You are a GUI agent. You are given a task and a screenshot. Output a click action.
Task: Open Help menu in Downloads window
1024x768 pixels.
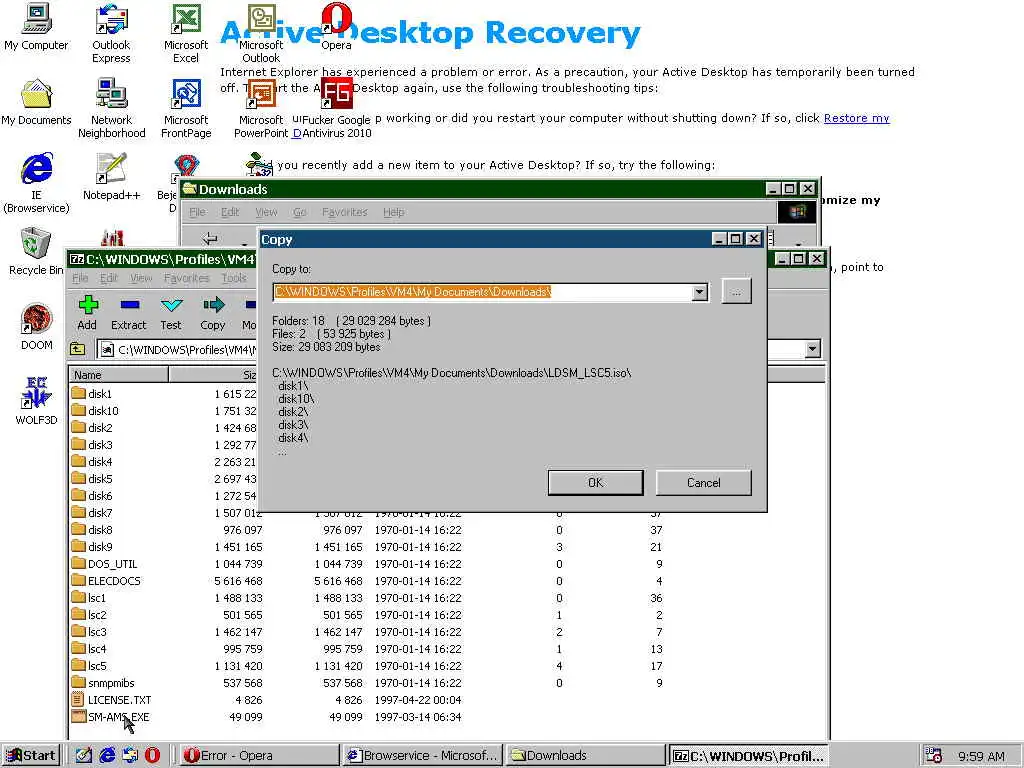(x=393, y=212)
